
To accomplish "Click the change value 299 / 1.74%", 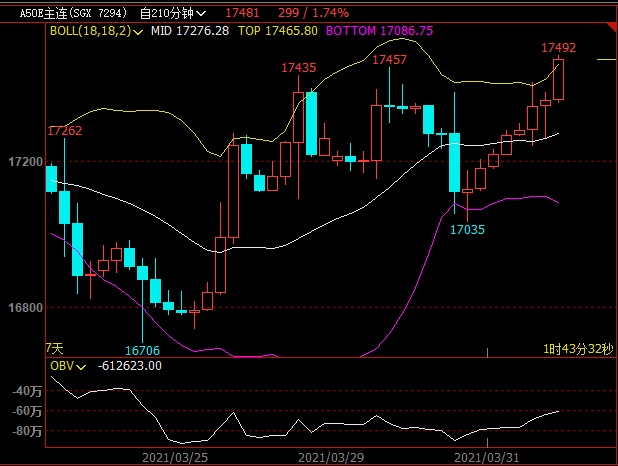I will click(x=313, y=13).
